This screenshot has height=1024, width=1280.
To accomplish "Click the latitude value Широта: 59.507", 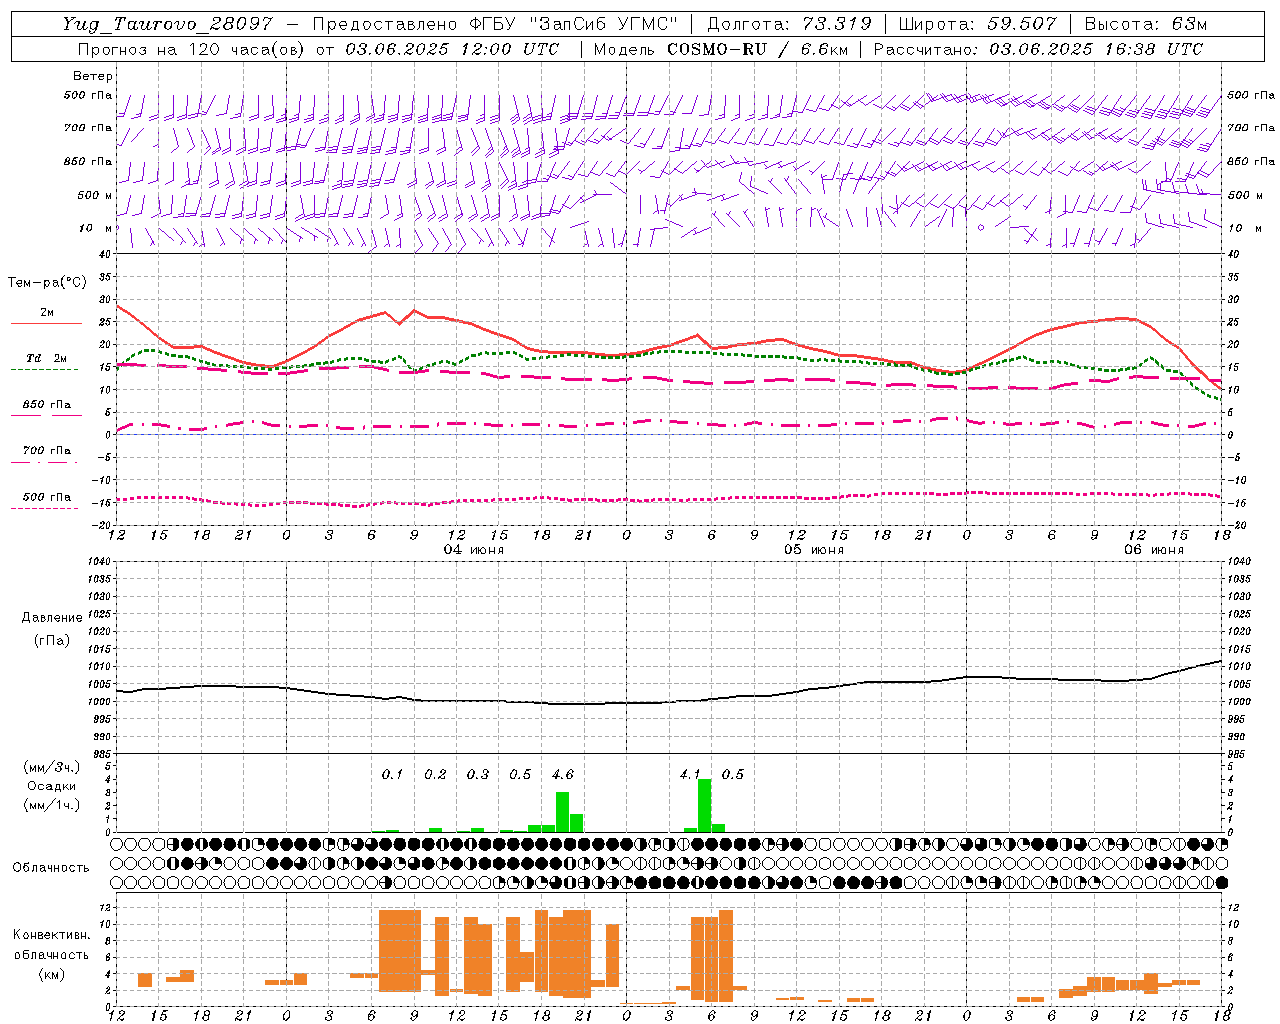I will [x=977, y=24].
